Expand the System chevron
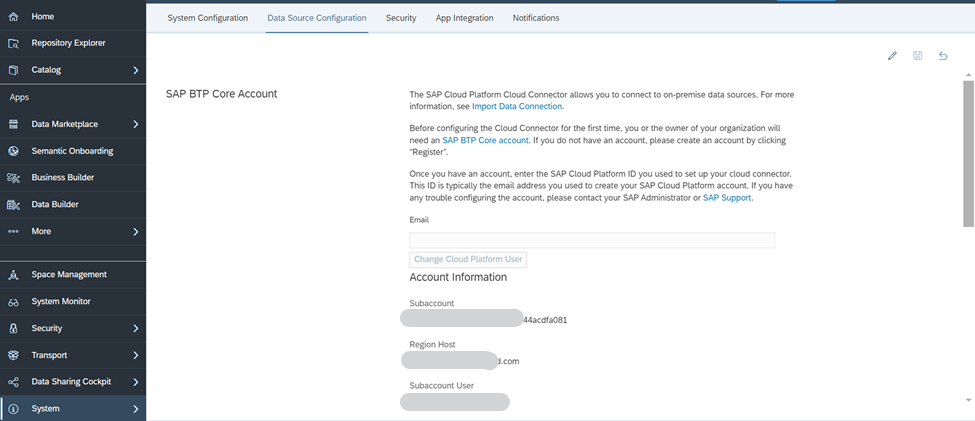The width and height of the screenshot is (975, 421). click(x=136, y=409)
